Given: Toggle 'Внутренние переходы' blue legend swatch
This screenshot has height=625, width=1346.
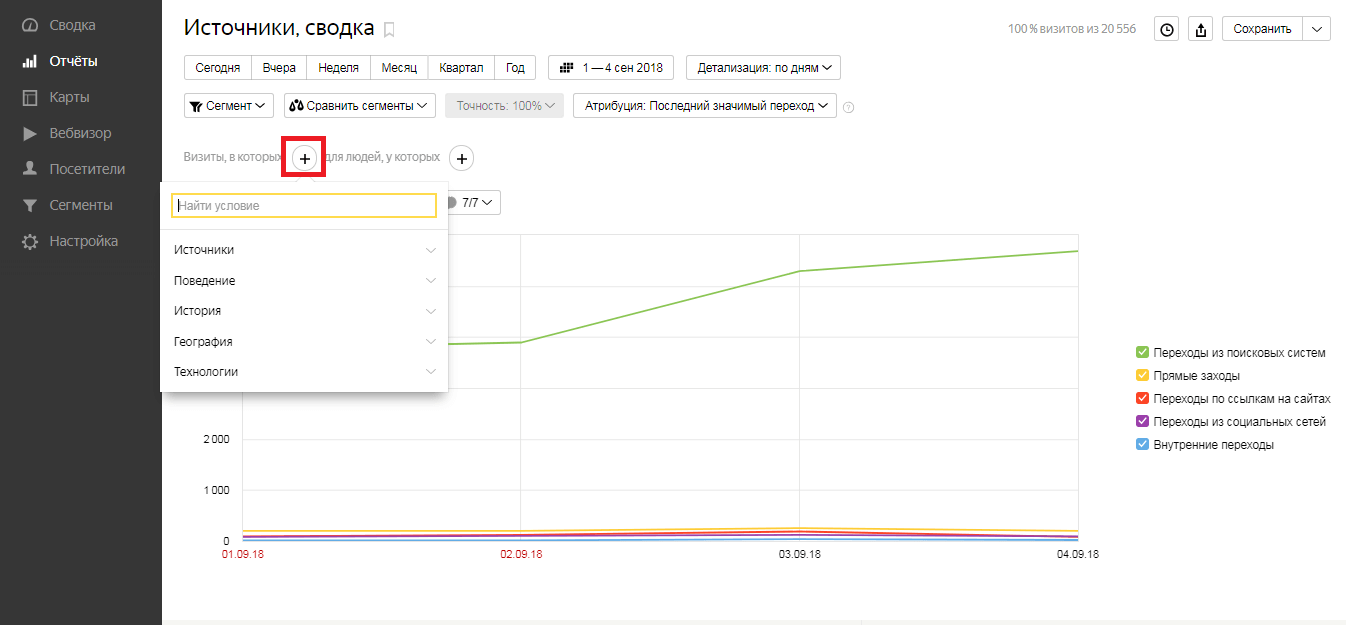Looking at the screenshot, I should click(1142, 444).
